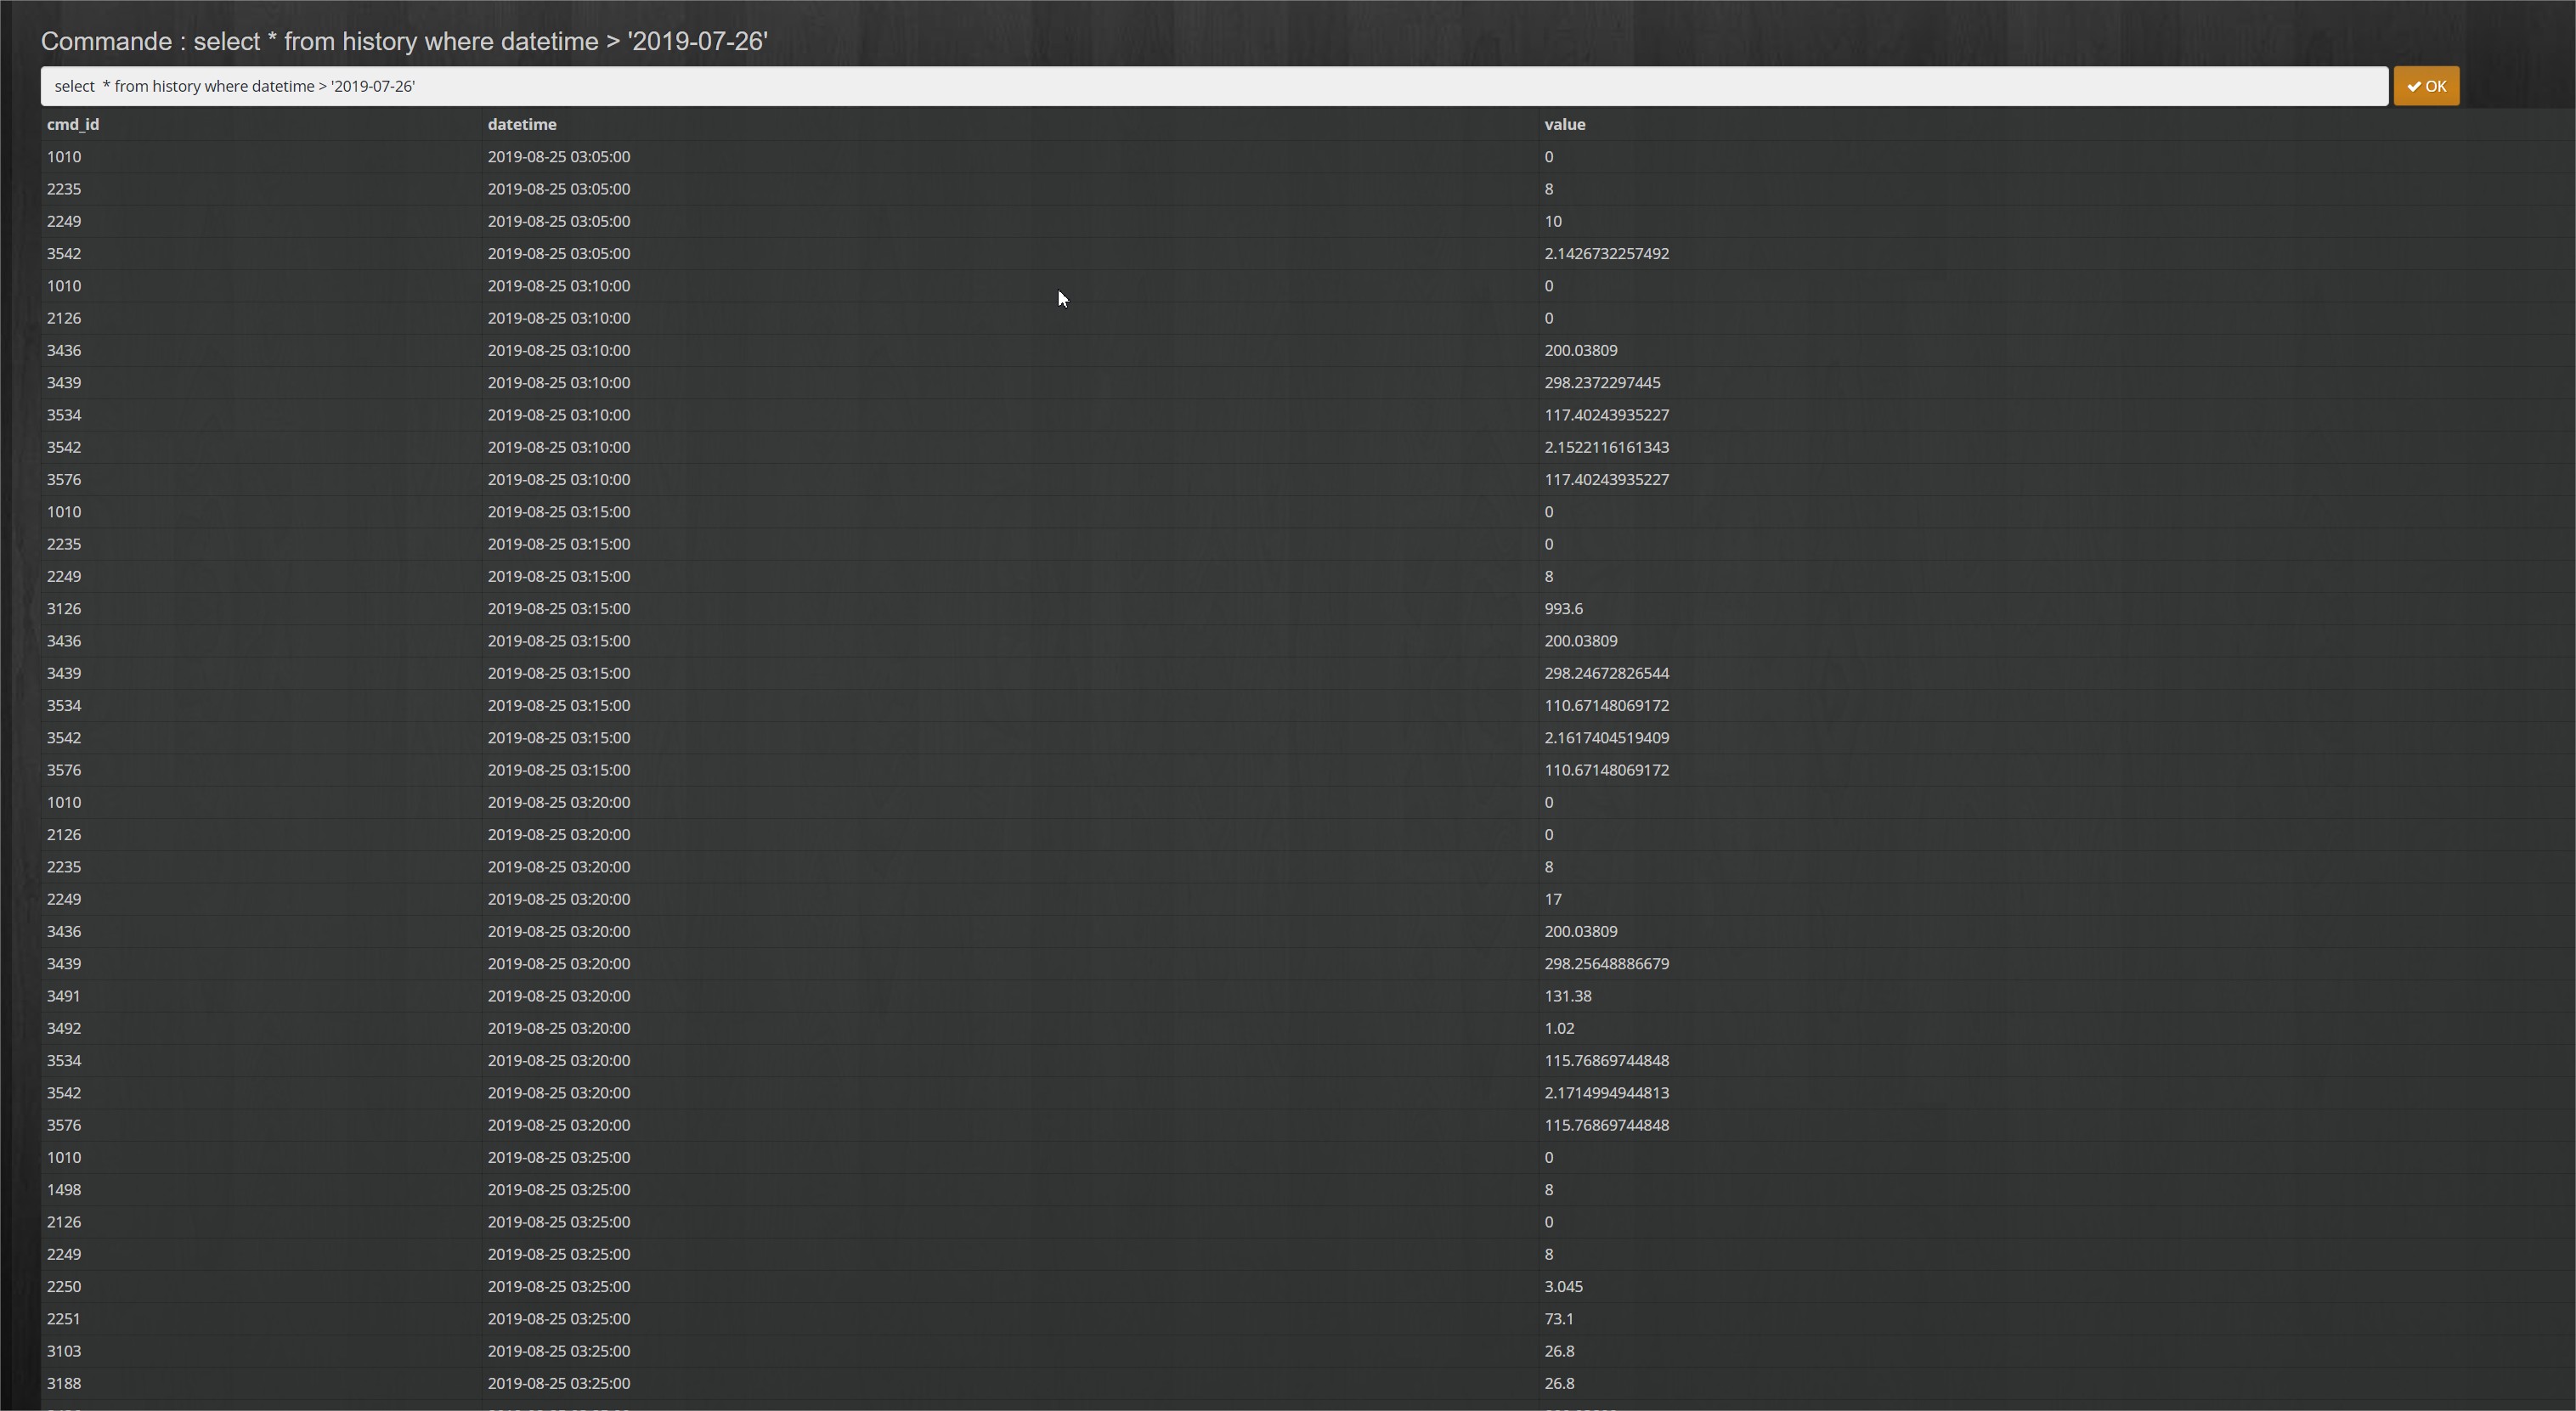Click value 2.1617404519409
Viewport: 2576px width, 1411px height.
(x=1606, y=738)
